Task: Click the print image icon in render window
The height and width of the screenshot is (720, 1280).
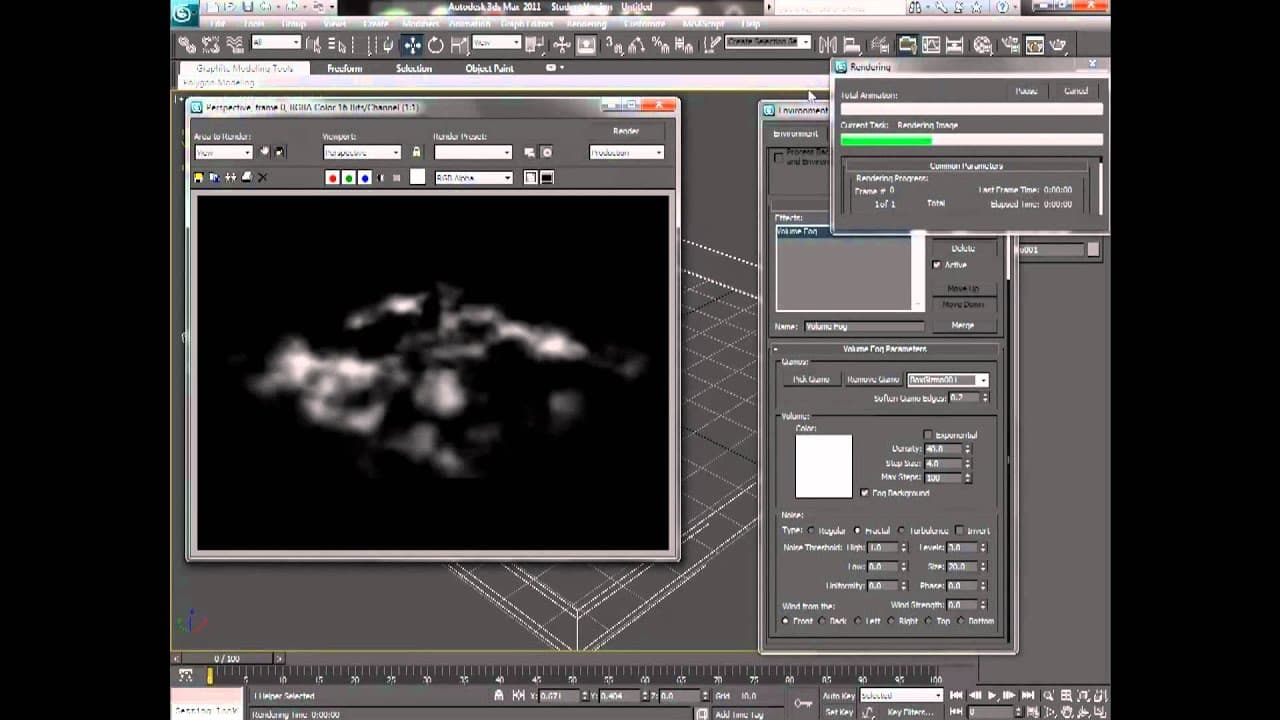Action: click(x=246, y=178)
